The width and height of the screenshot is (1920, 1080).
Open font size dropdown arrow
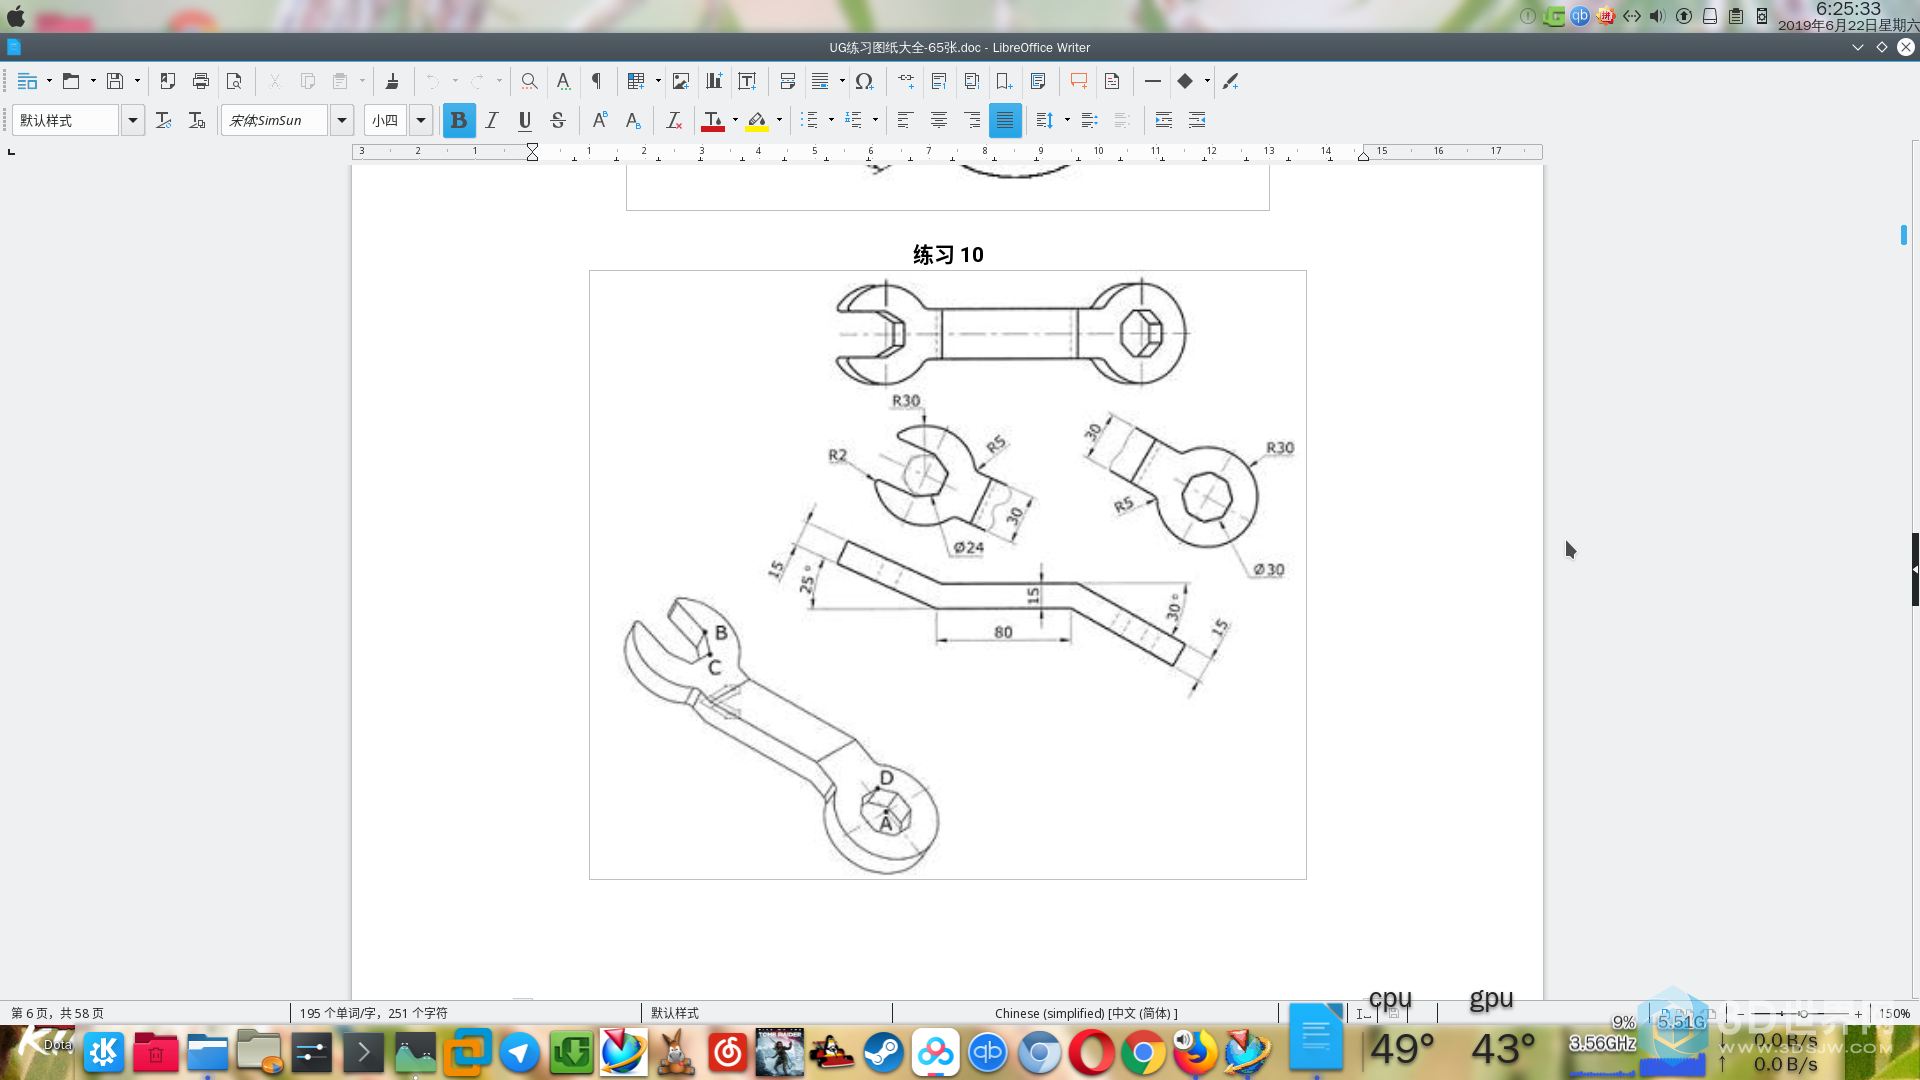click(421, 120)
